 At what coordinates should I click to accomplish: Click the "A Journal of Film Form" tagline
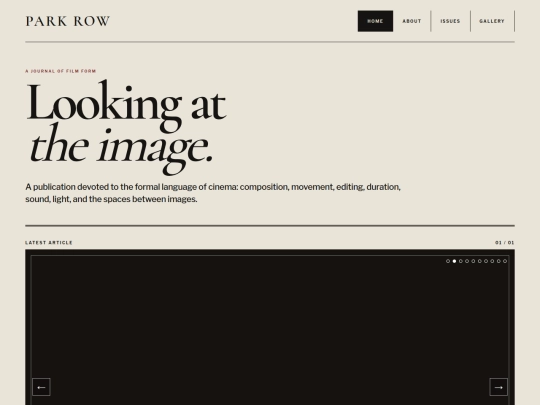tap(61, 71)
